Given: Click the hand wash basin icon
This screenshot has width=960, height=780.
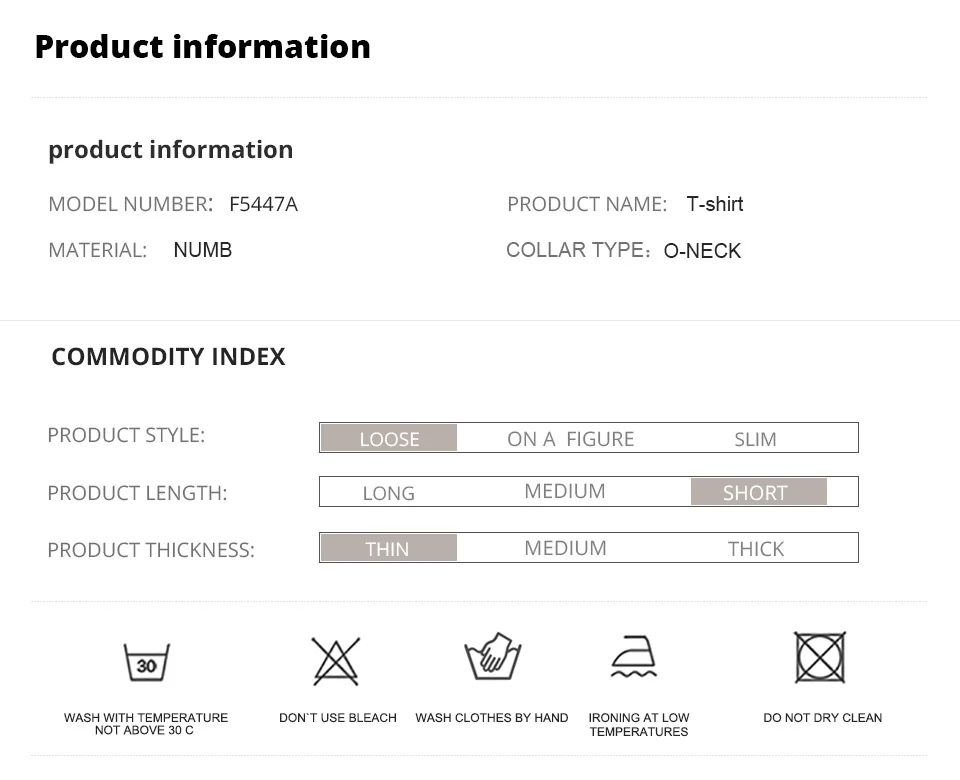Looking at the screenshot, I should click(492, 656).
